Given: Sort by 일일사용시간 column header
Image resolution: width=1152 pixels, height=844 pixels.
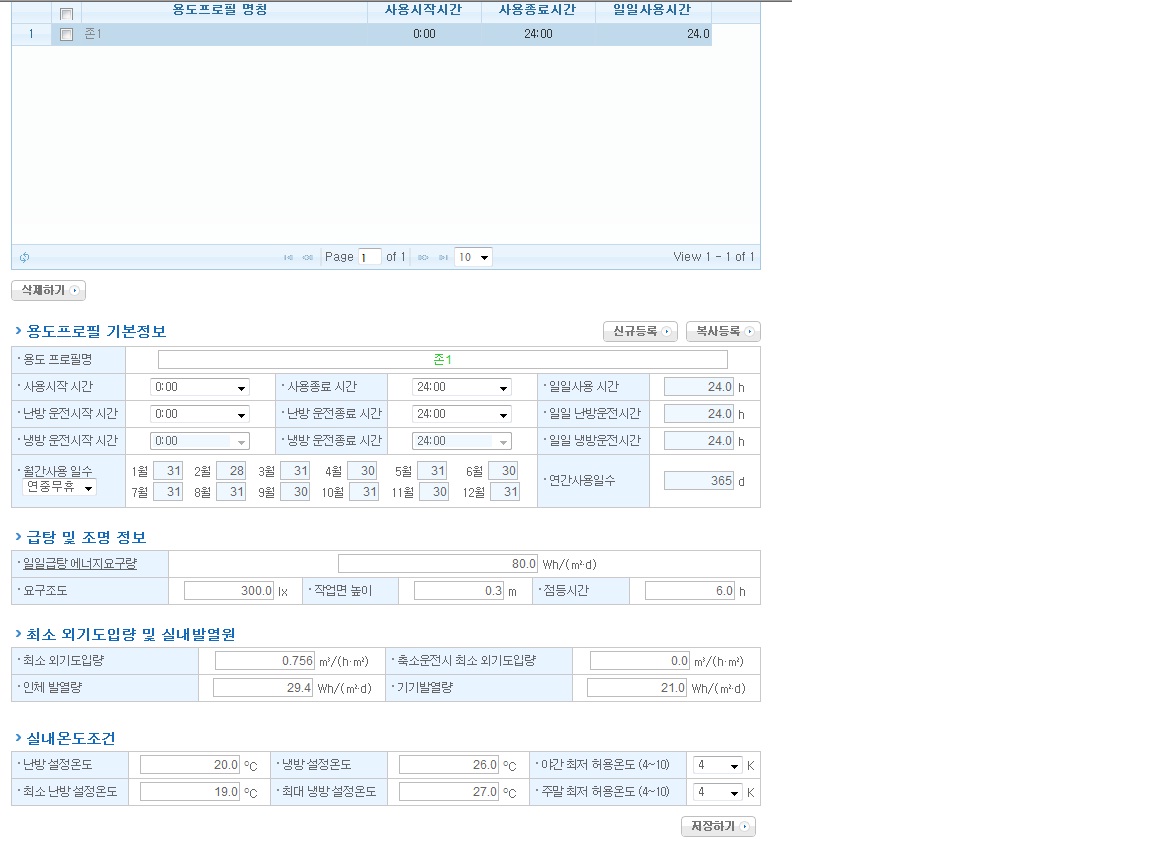Looking at the screenshot, I should pyautogui.click(x=653, y=10).
